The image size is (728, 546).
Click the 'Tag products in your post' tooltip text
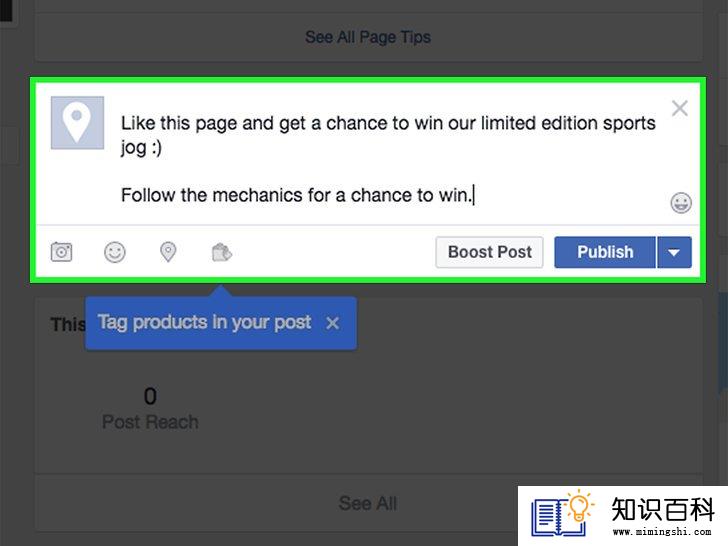pyautogui.click(x=204, y=322)
